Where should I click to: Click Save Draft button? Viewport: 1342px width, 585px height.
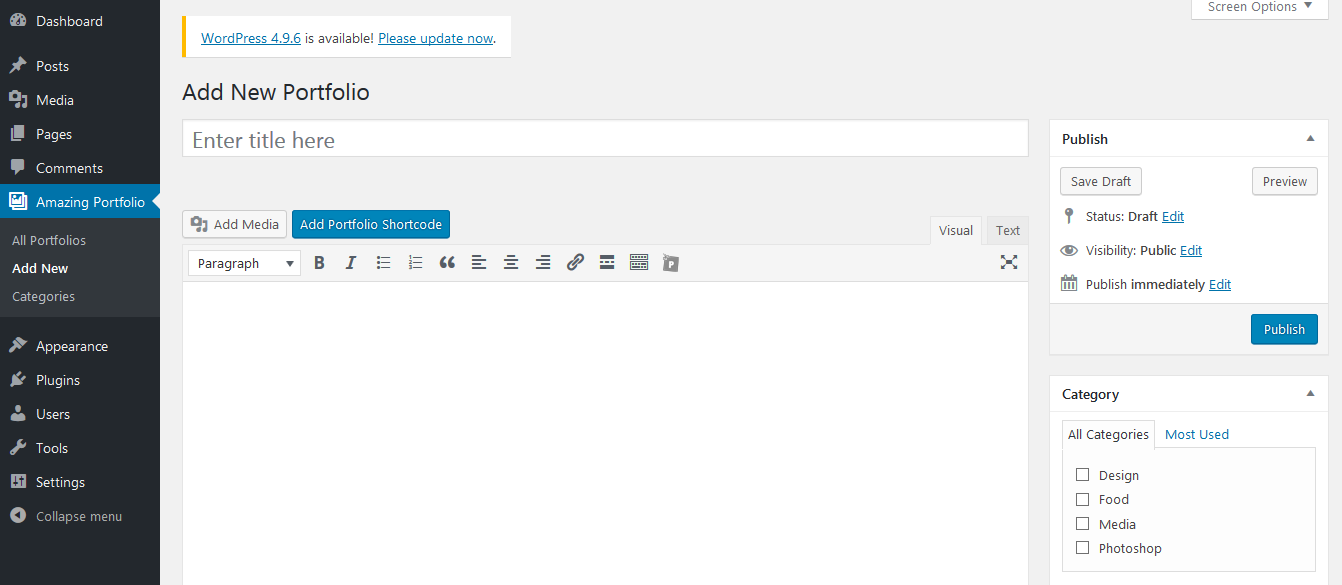point(1101,181)
